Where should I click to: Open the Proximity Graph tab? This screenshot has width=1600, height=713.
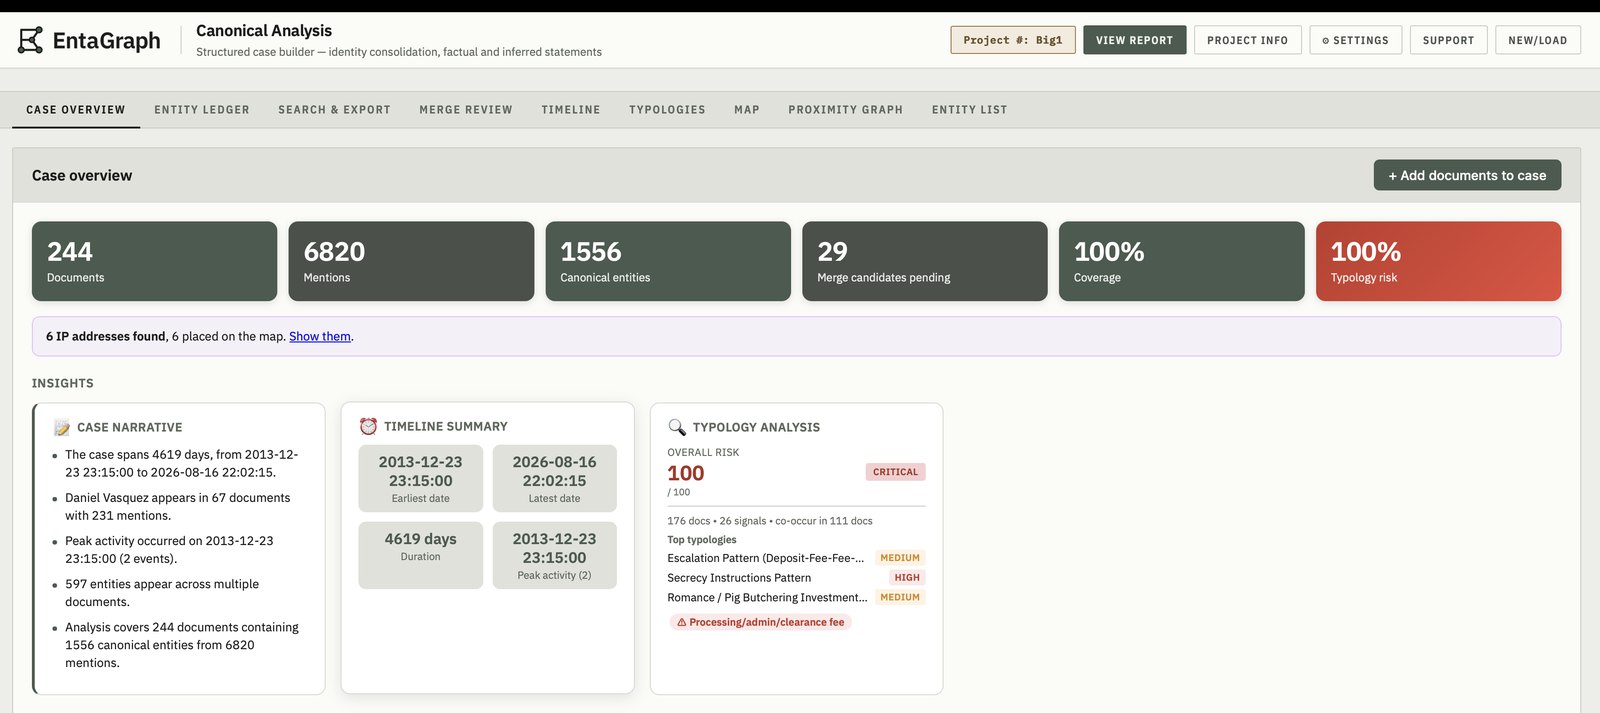846,110
